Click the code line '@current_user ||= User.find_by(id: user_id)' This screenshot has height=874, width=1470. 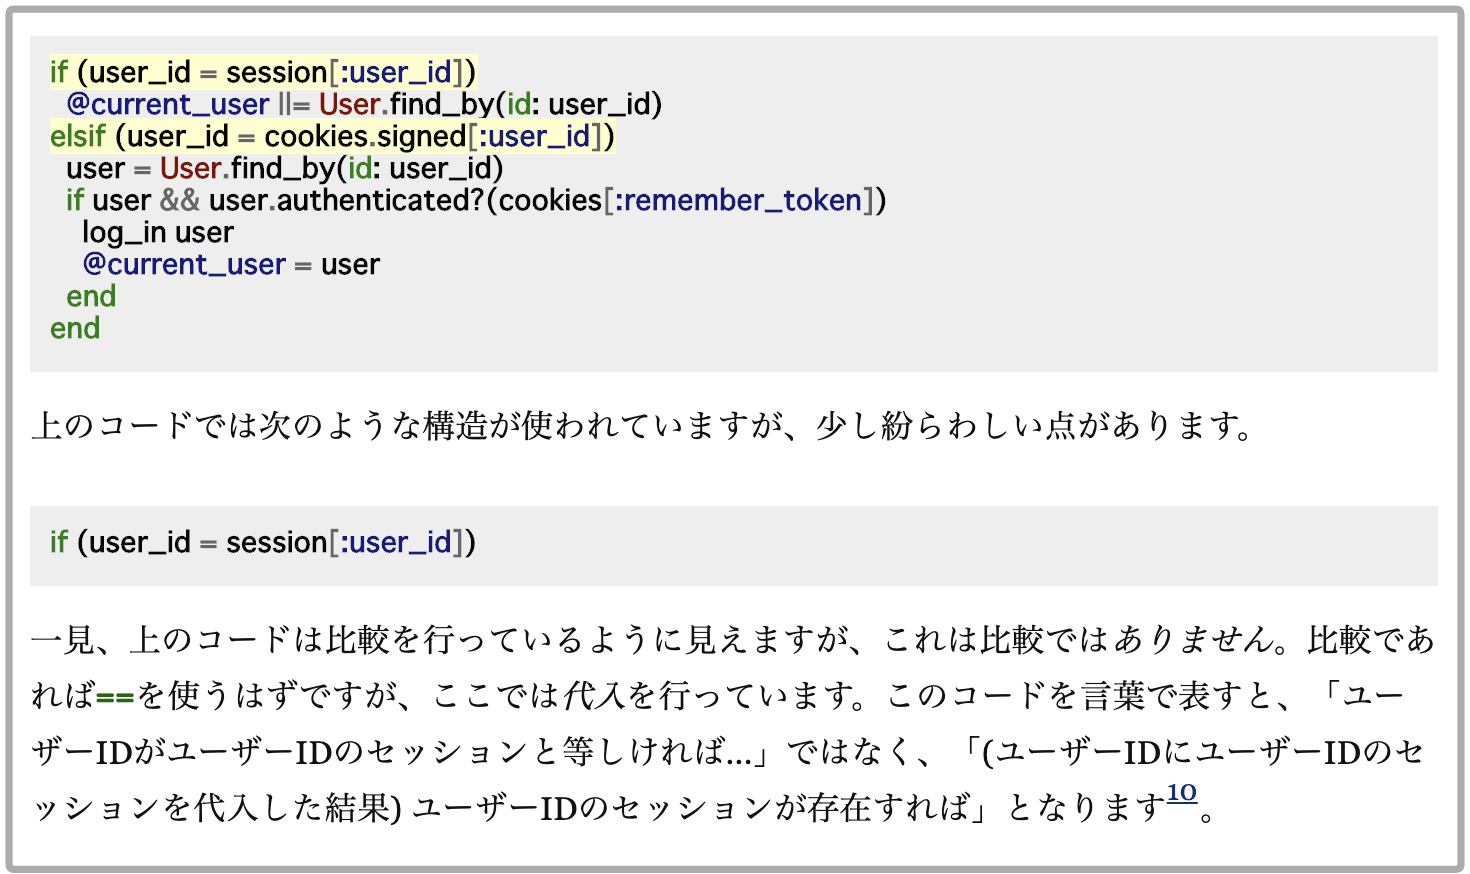[x=364, y=104]
